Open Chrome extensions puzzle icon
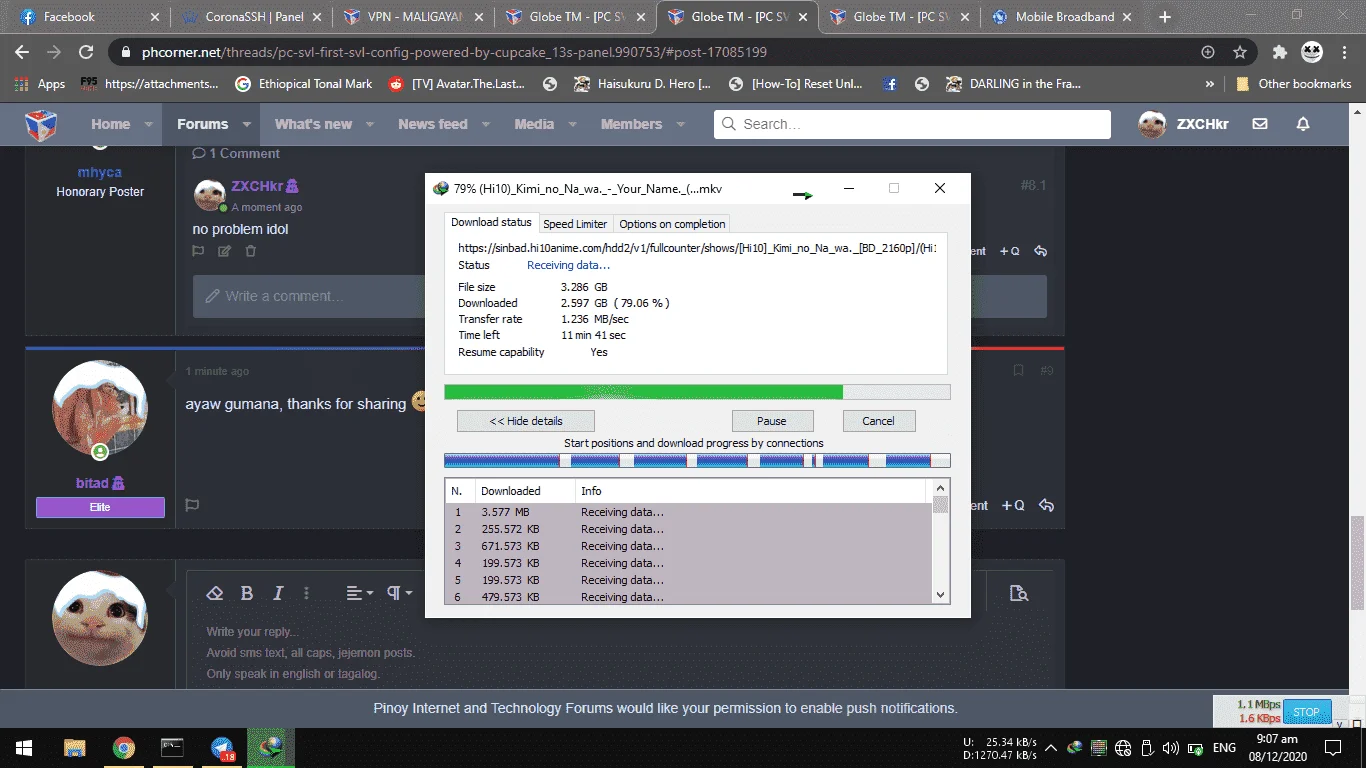This screenshot has height=768, width=1366. 1279,52
